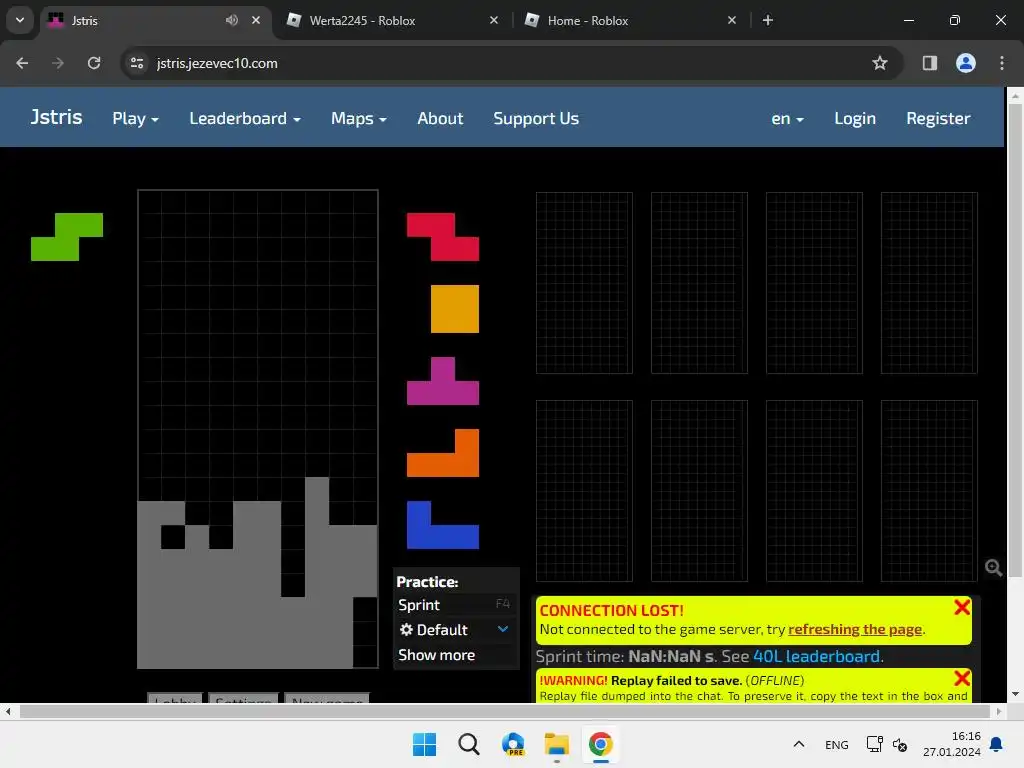
Task: Open Chrome's three-dot menu
Action: click(1002, 63)
